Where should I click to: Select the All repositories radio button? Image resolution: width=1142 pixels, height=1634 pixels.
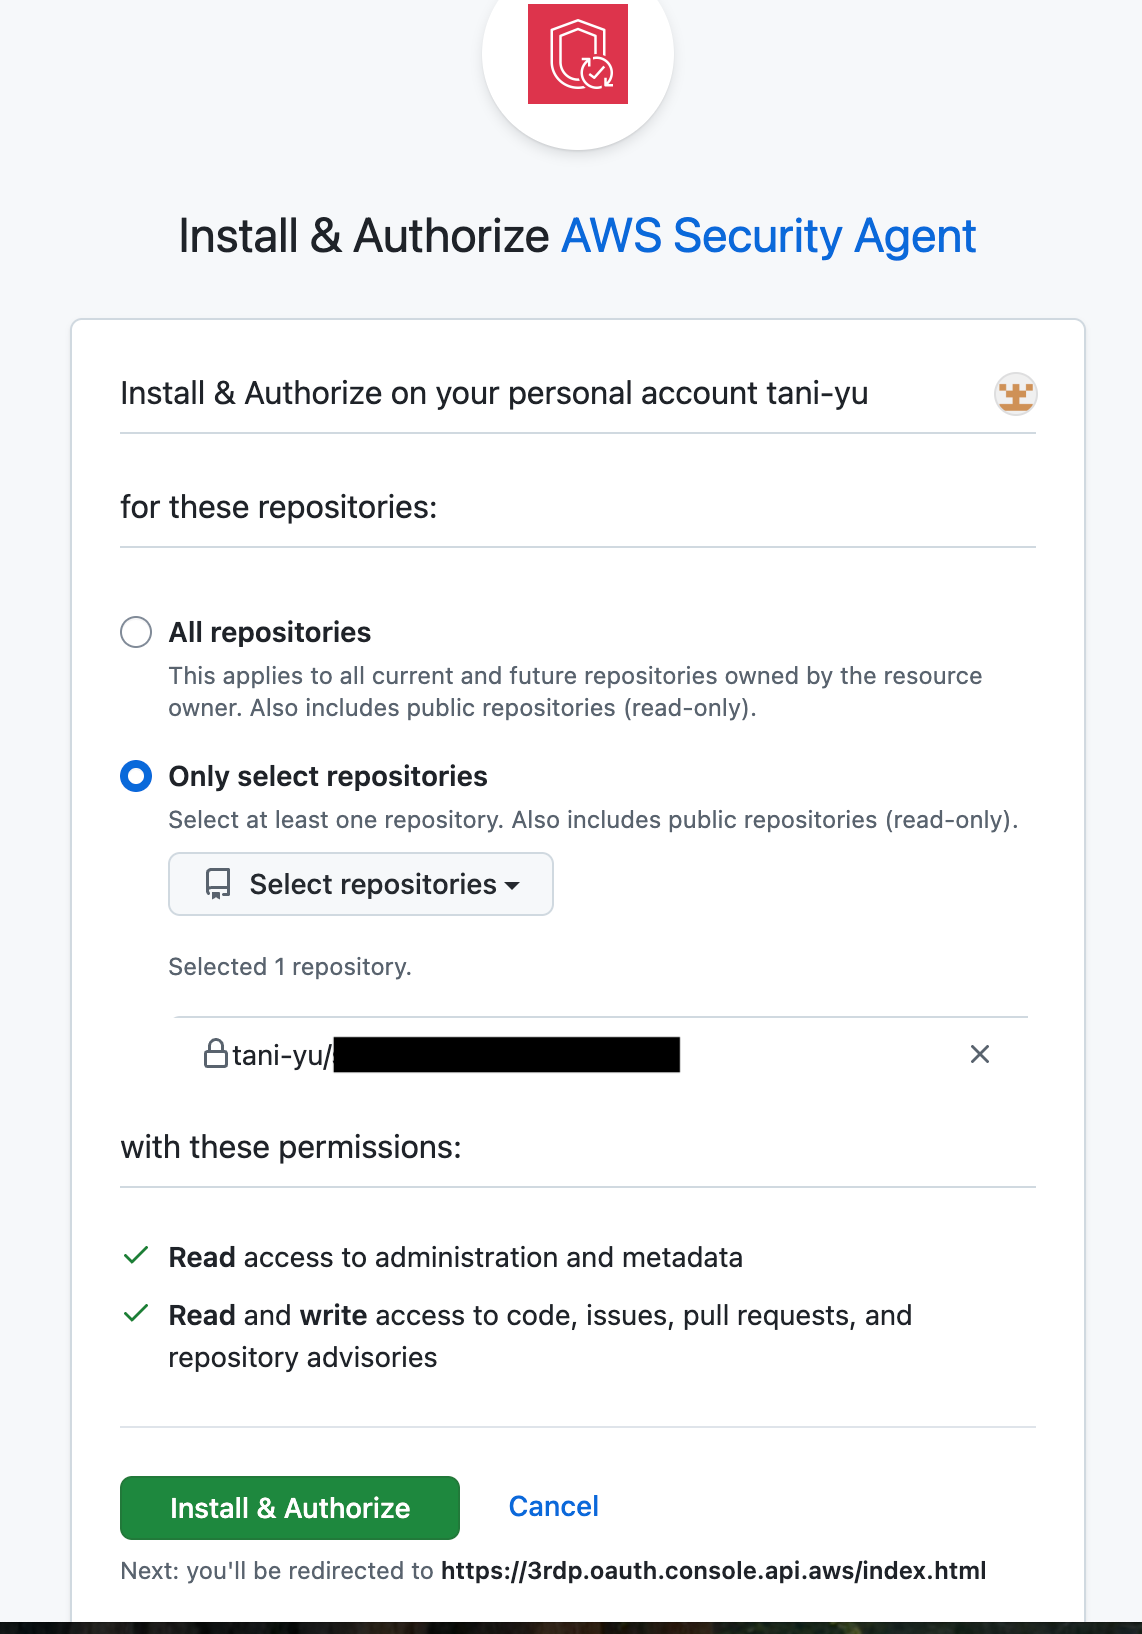tap(136, 632)
